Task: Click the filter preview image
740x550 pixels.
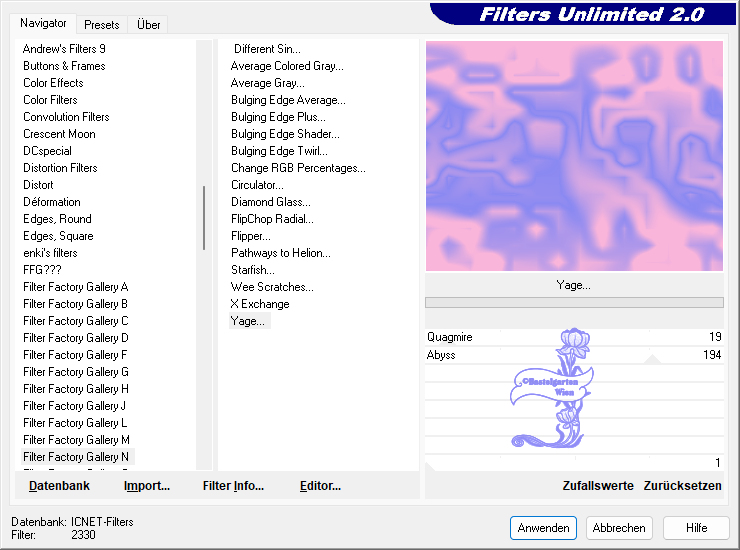Action: coord(574,156)
